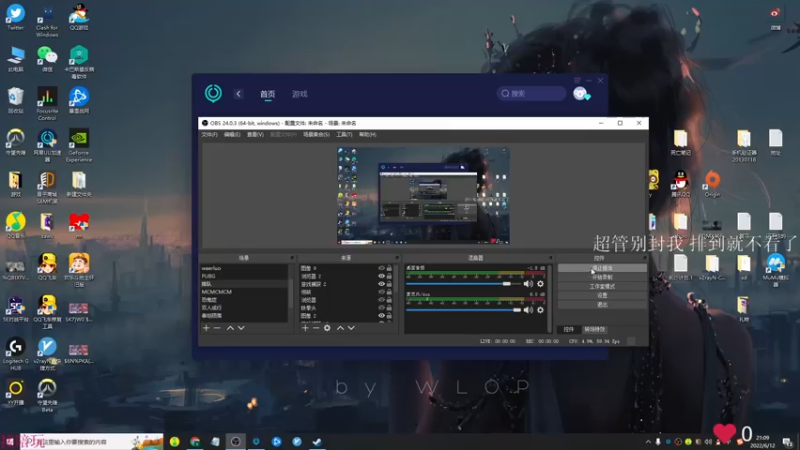800x450 pixels.
Task: Click the 搜索 search field in background app
Action: pyautogui.click(x=532, y=94)
